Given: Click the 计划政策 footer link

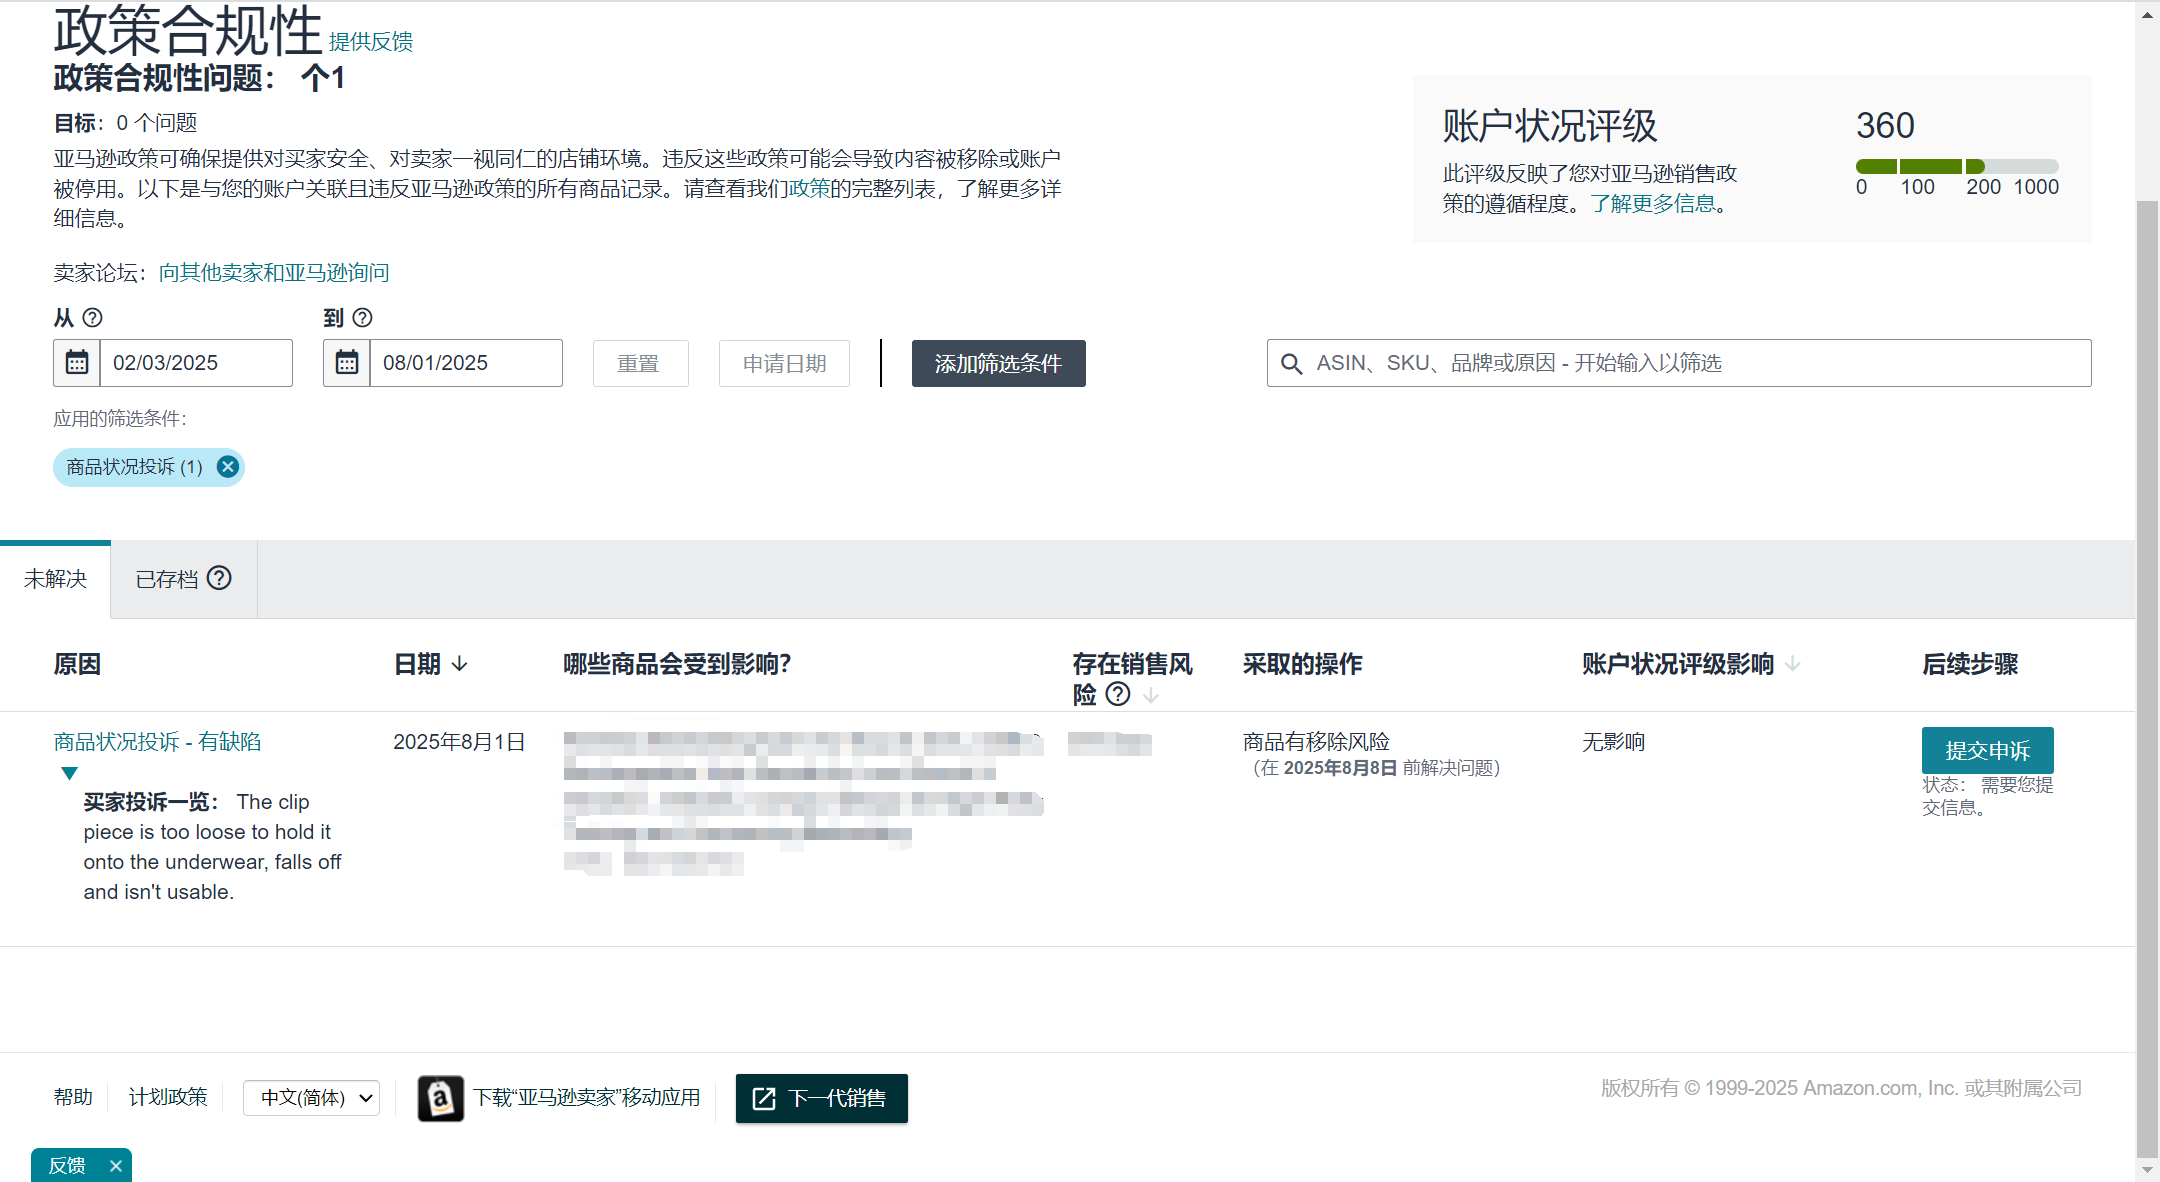Looking at the screenshot, I should [x=168, y=1097].
